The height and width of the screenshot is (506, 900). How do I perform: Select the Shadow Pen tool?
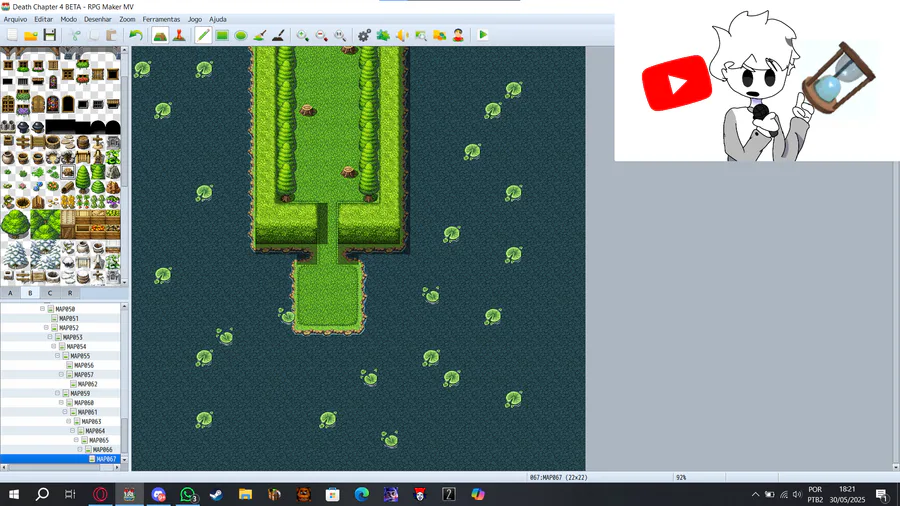click(278, 35)
